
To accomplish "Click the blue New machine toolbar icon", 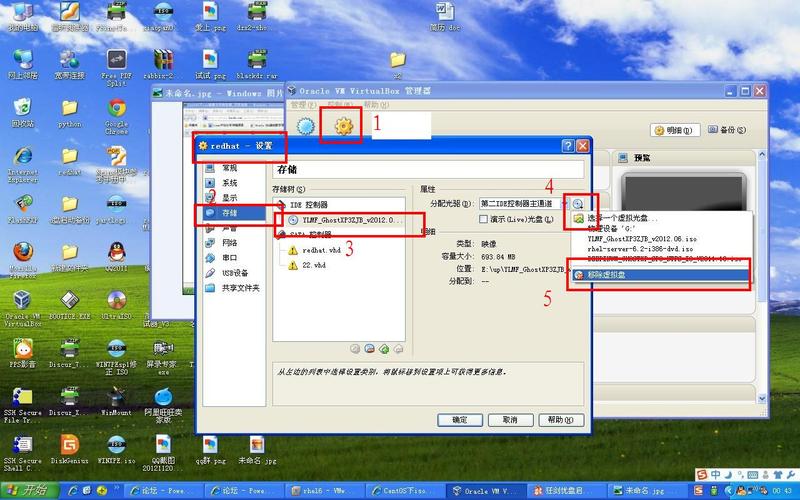I will [x=305, y=126].
